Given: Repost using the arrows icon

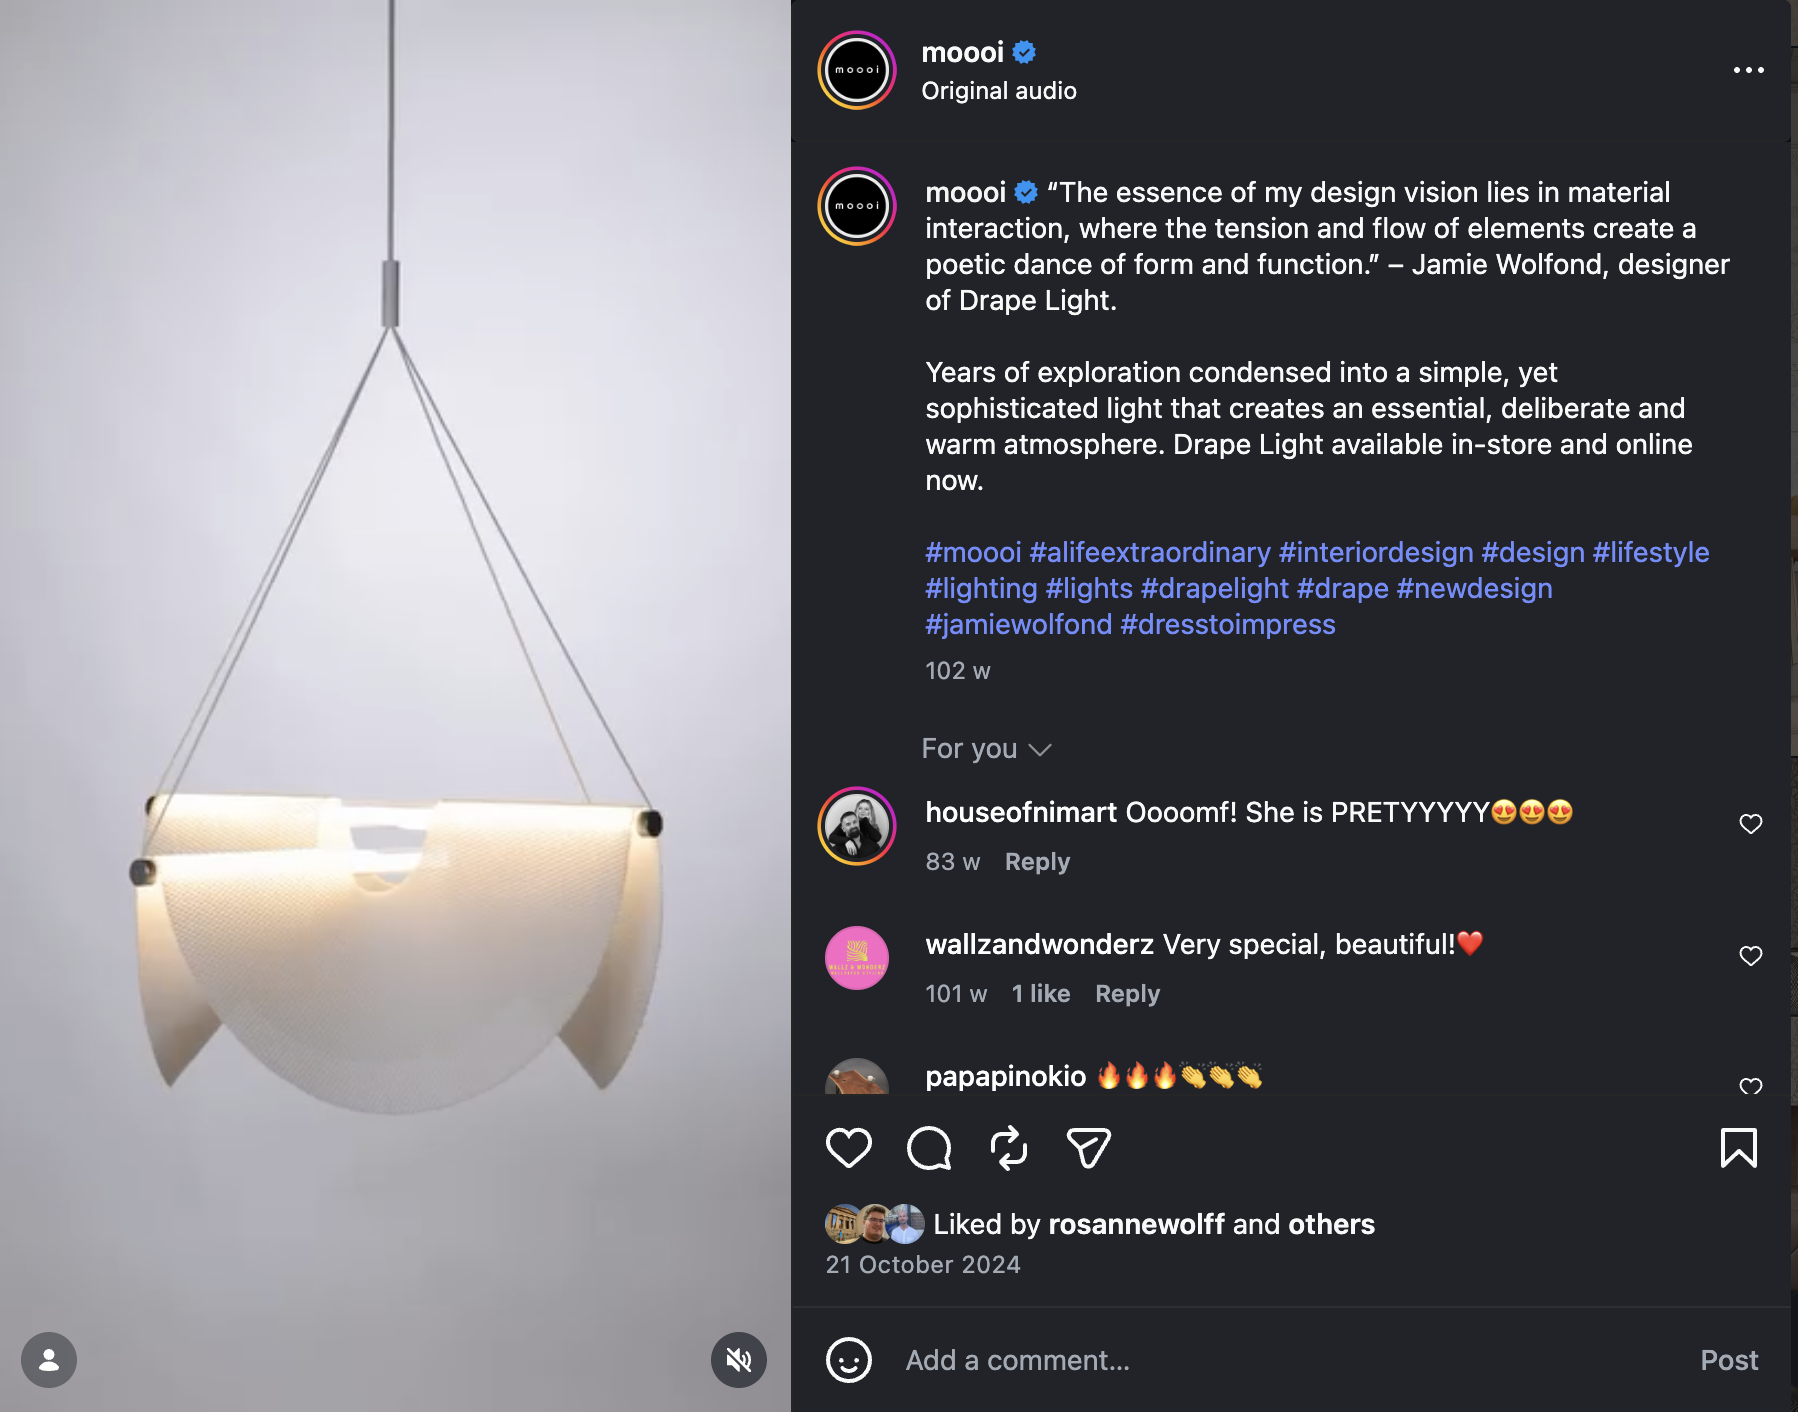Looking at the screenshot, I should pos(1009,1147).
